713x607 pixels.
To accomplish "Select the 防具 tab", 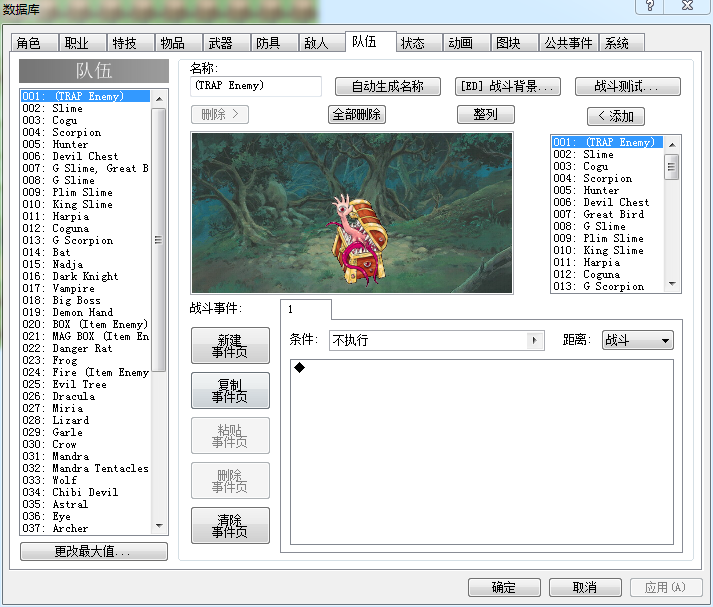I will pos(274,43).
